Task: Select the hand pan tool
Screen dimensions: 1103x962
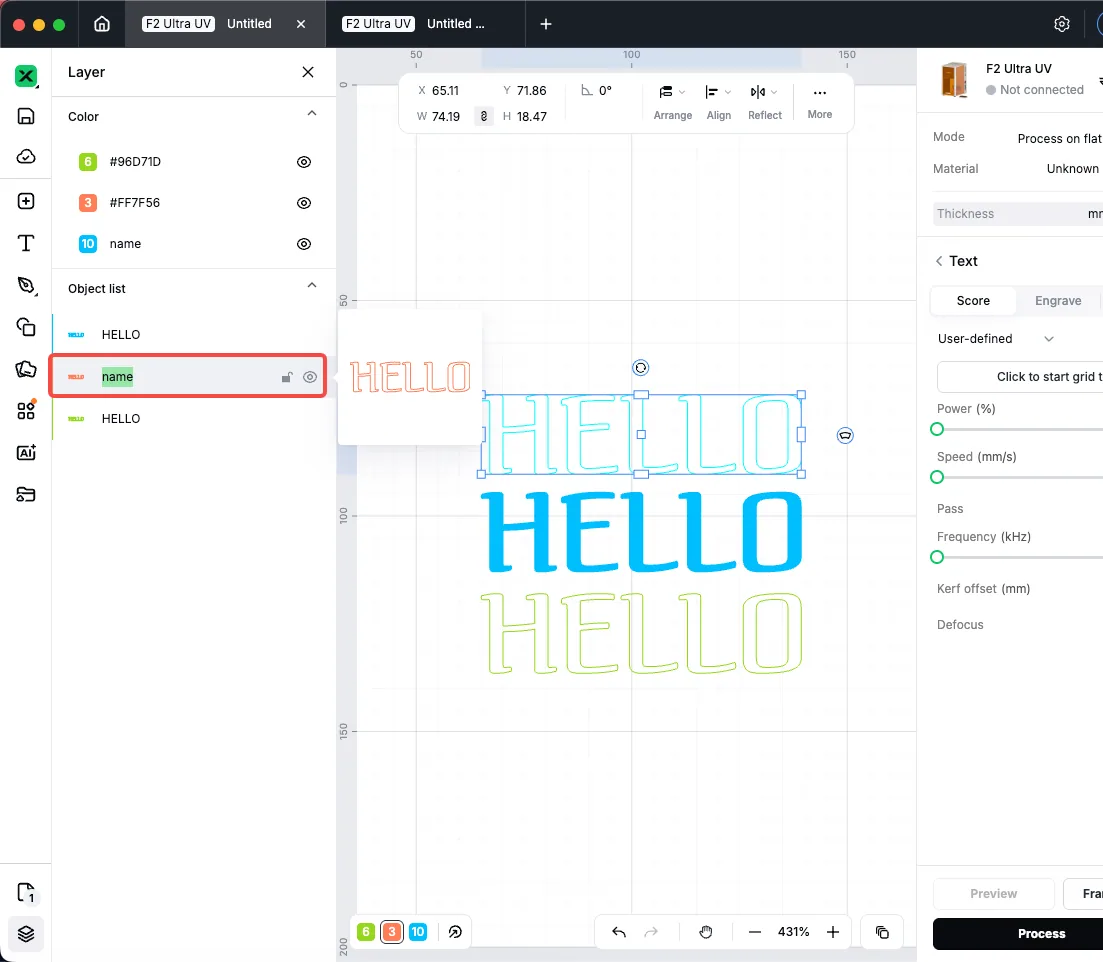Action: (706, 932)
